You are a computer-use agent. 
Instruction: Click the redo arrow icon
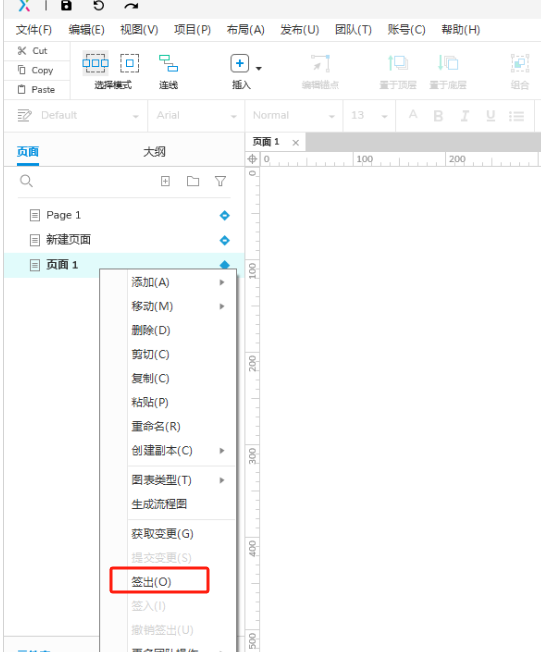(131, 6)
